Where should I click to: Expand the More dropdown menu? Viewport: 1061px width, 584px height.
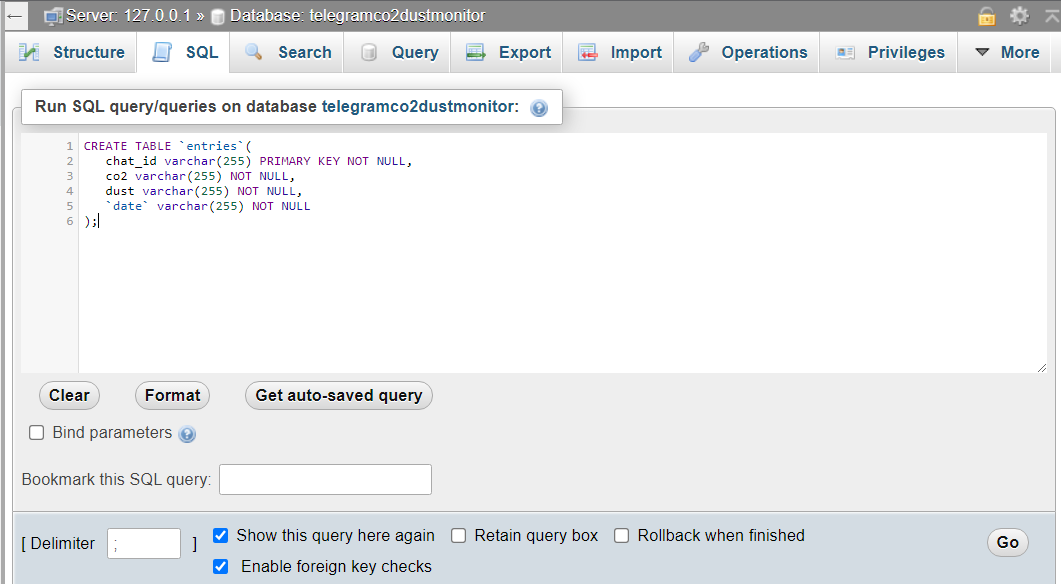pyautogui.click(x=1007, y=52)
